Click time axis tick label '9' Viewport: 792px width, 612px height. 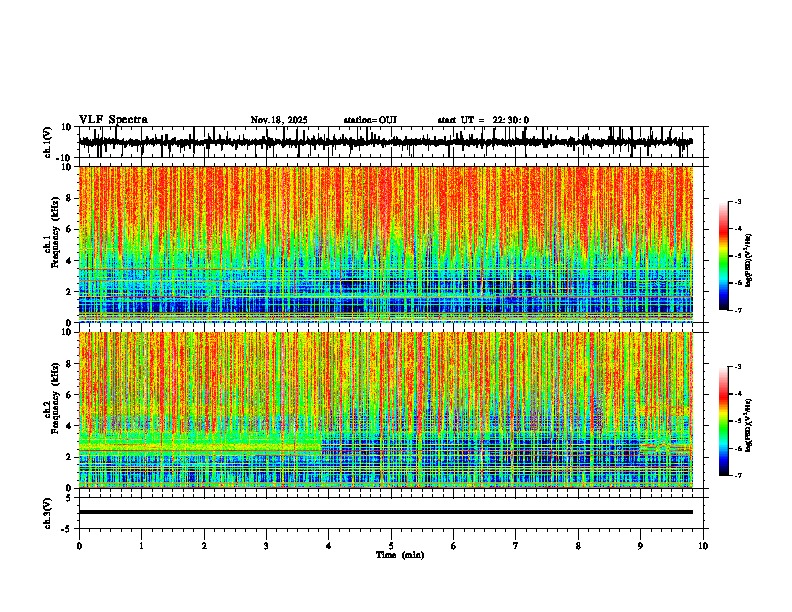tap(640, 546)
